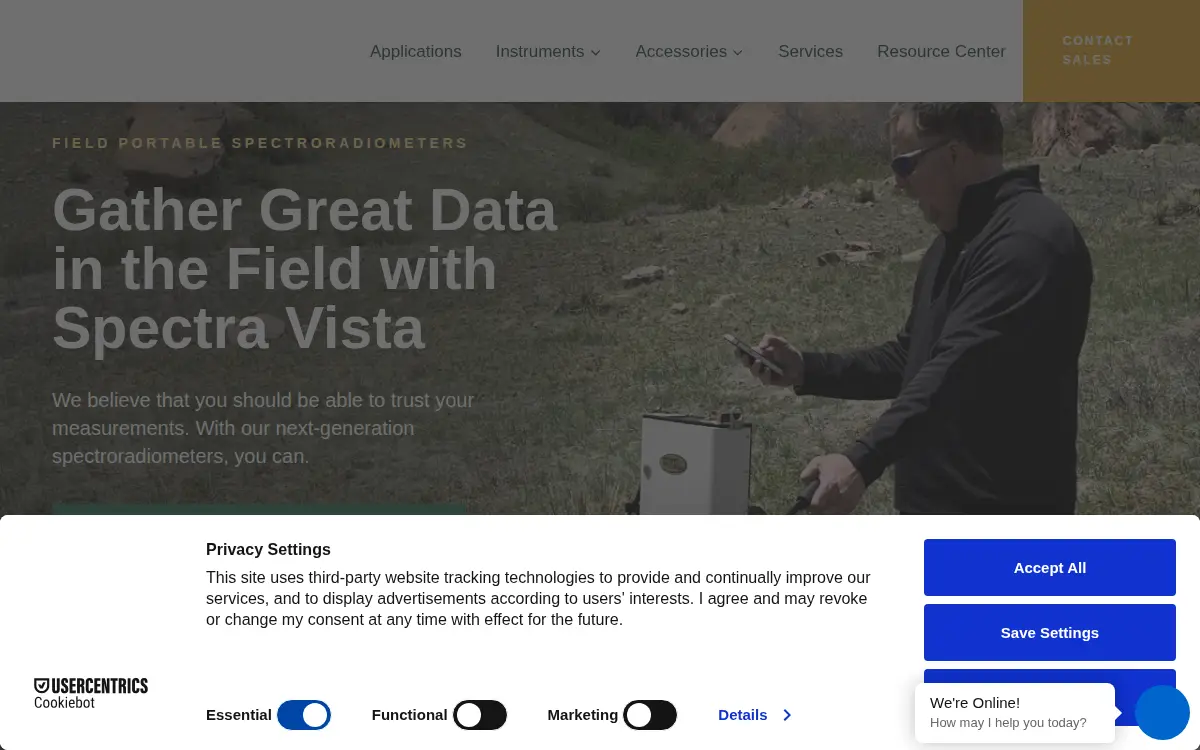Click 'Field Portable Spectroradiometers' tagline
Image resolution: width=1200 pixels, height=750 pixels.
260,143
